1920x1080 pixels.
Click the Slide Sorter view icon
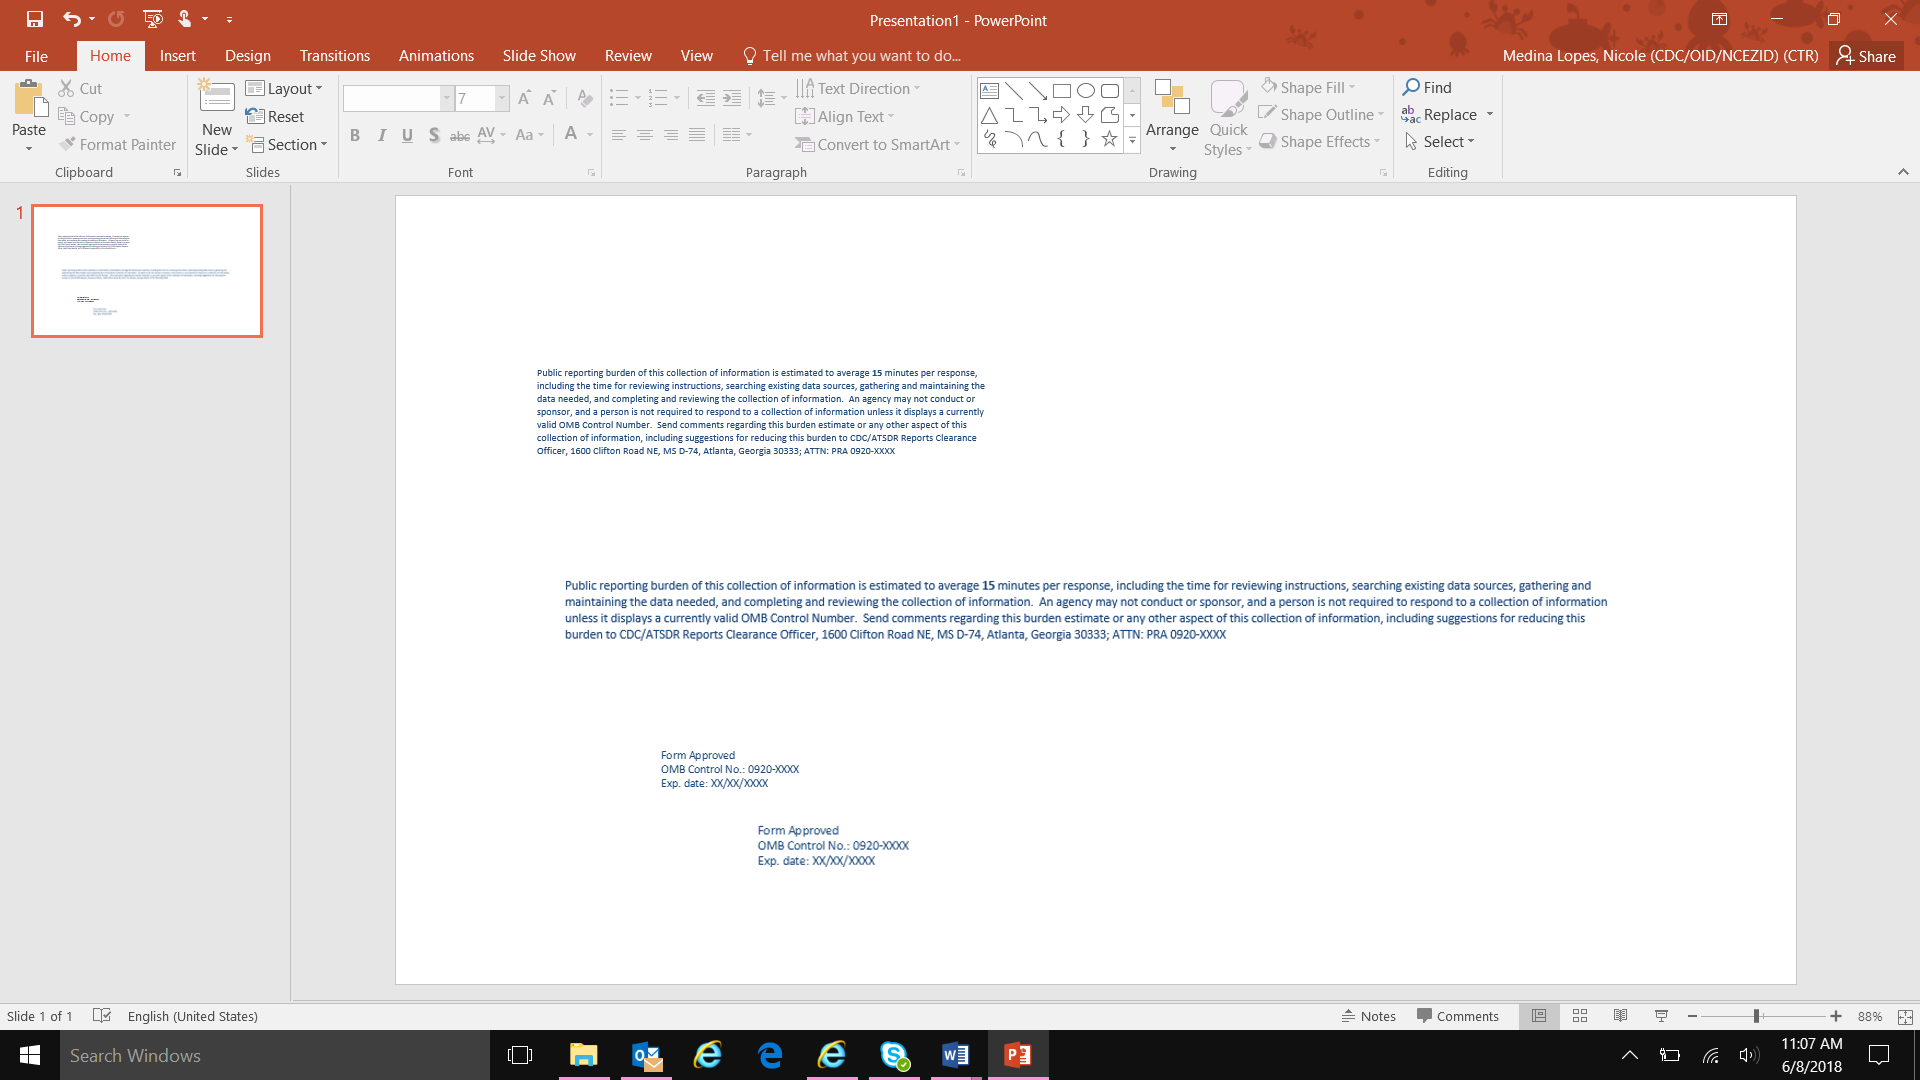[x=1580, y=1016]
